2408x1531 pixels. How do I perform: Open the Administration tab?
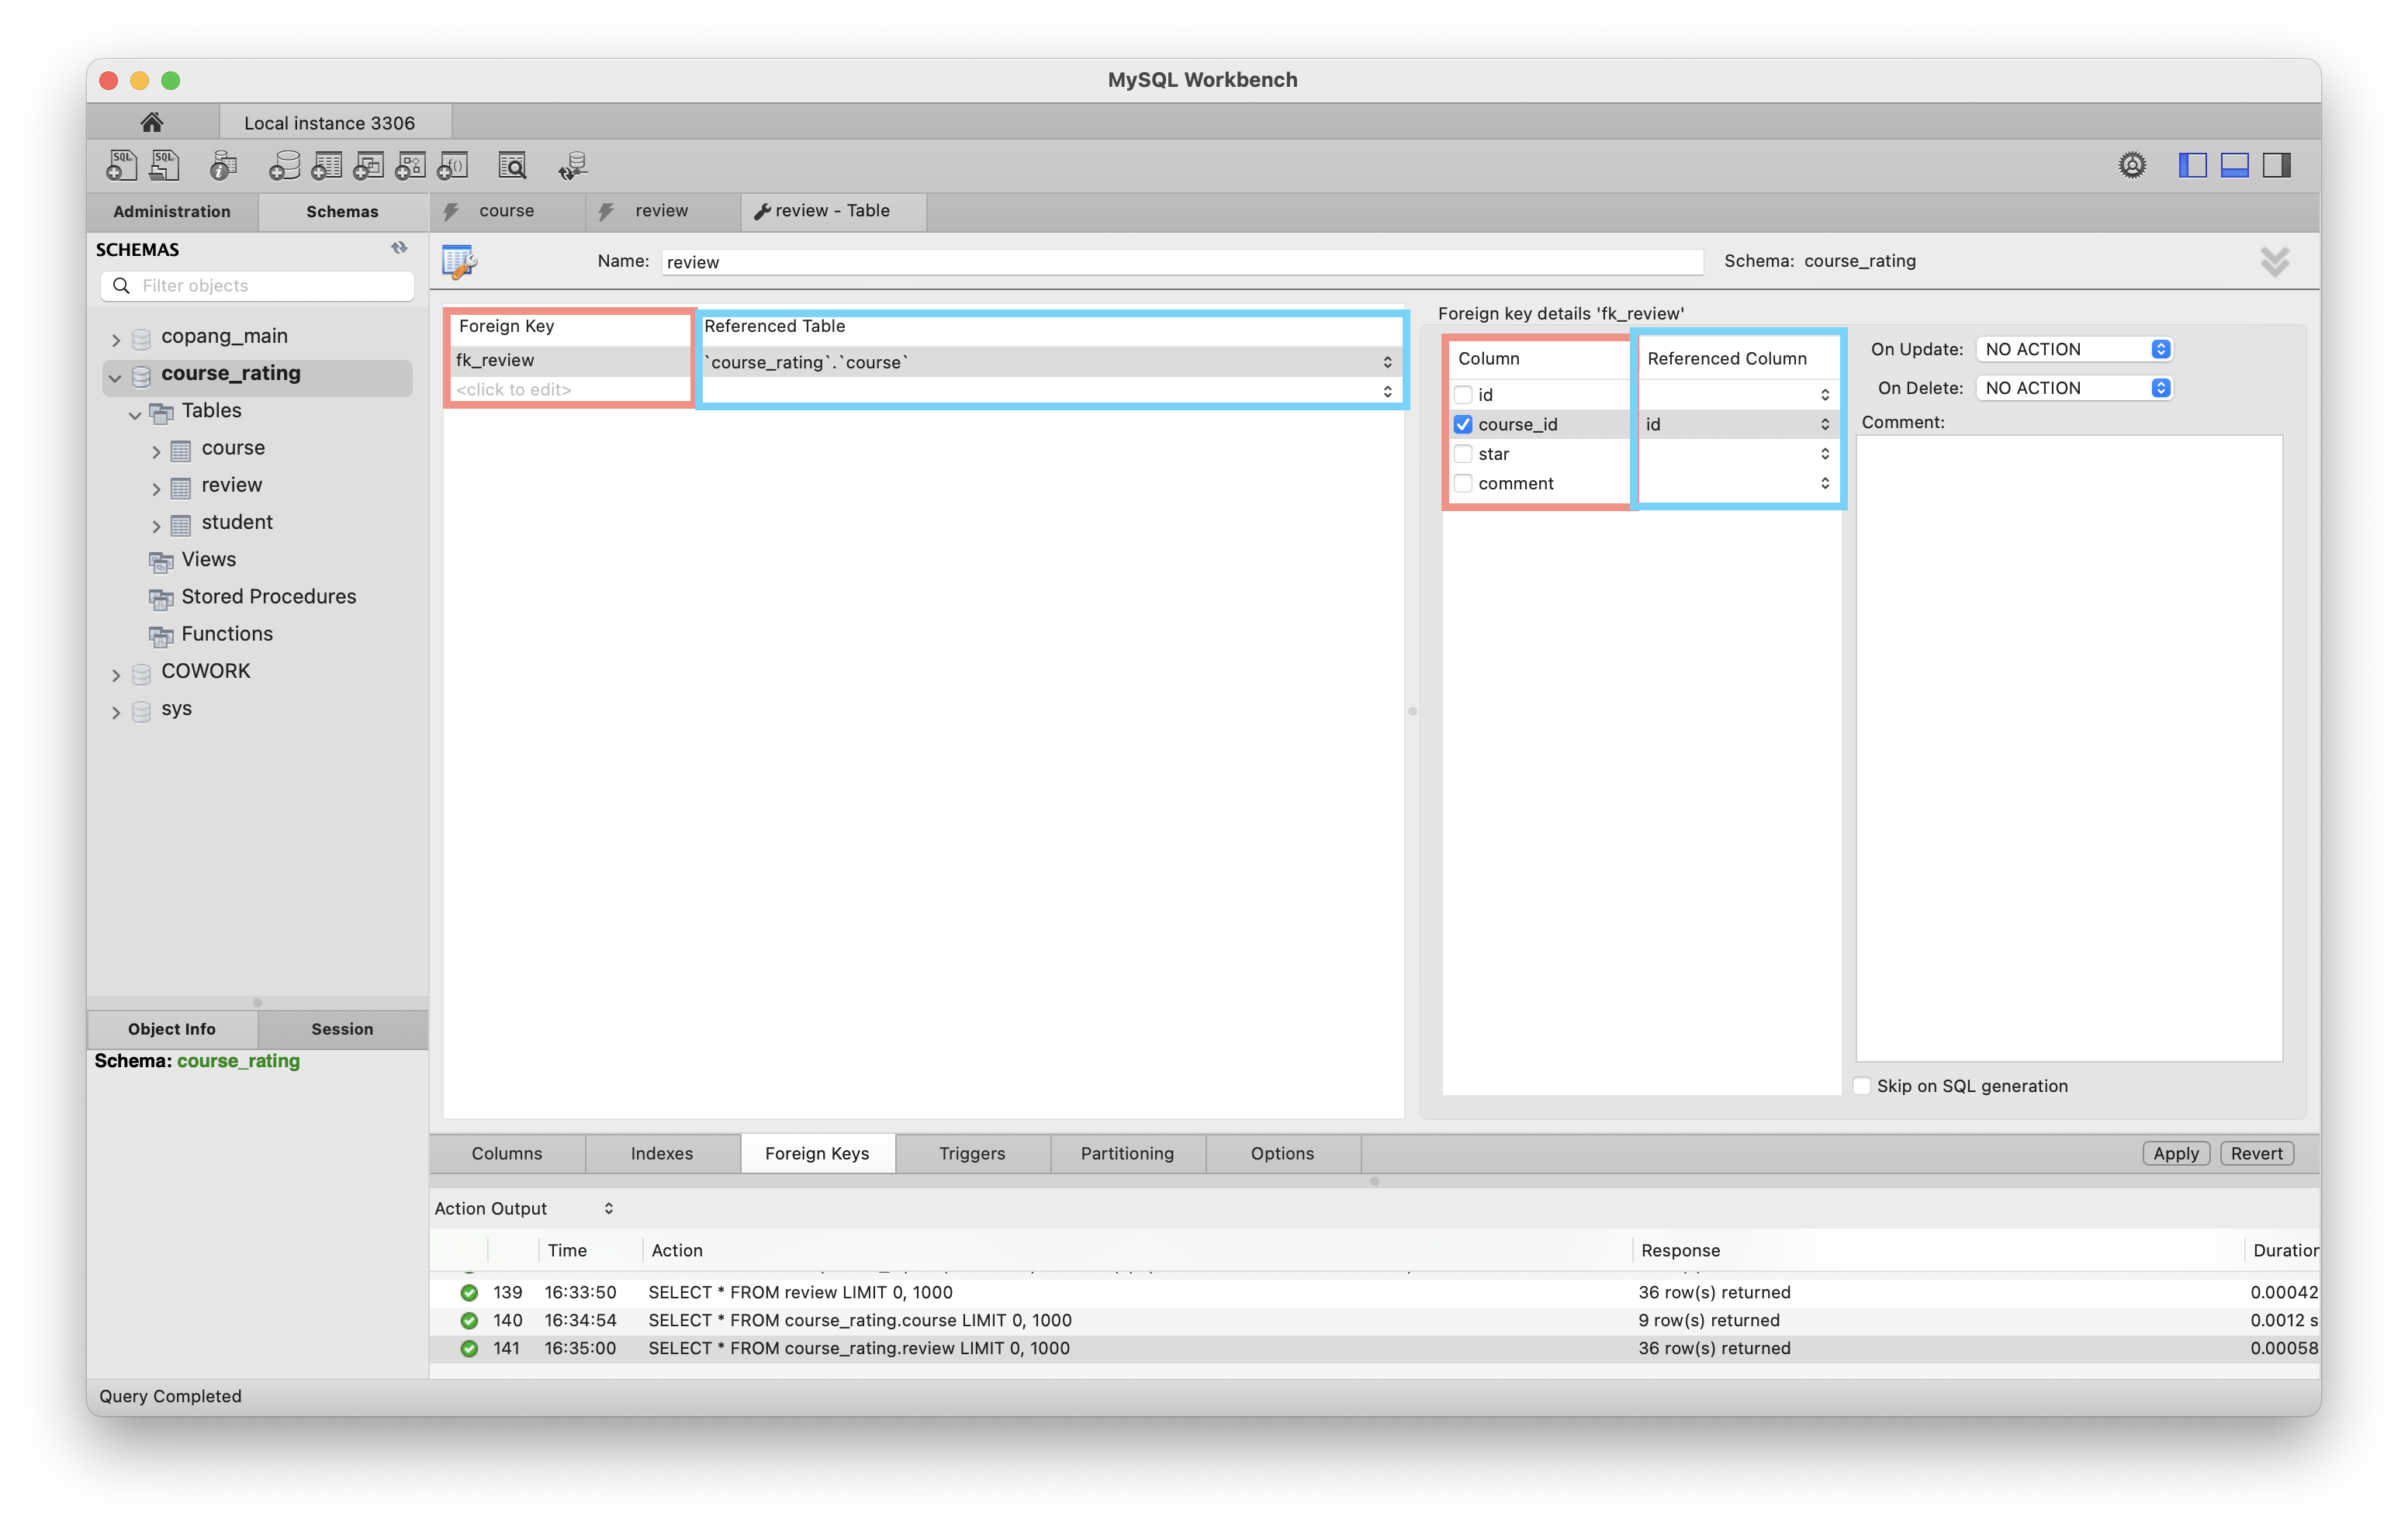click(172, 211)
